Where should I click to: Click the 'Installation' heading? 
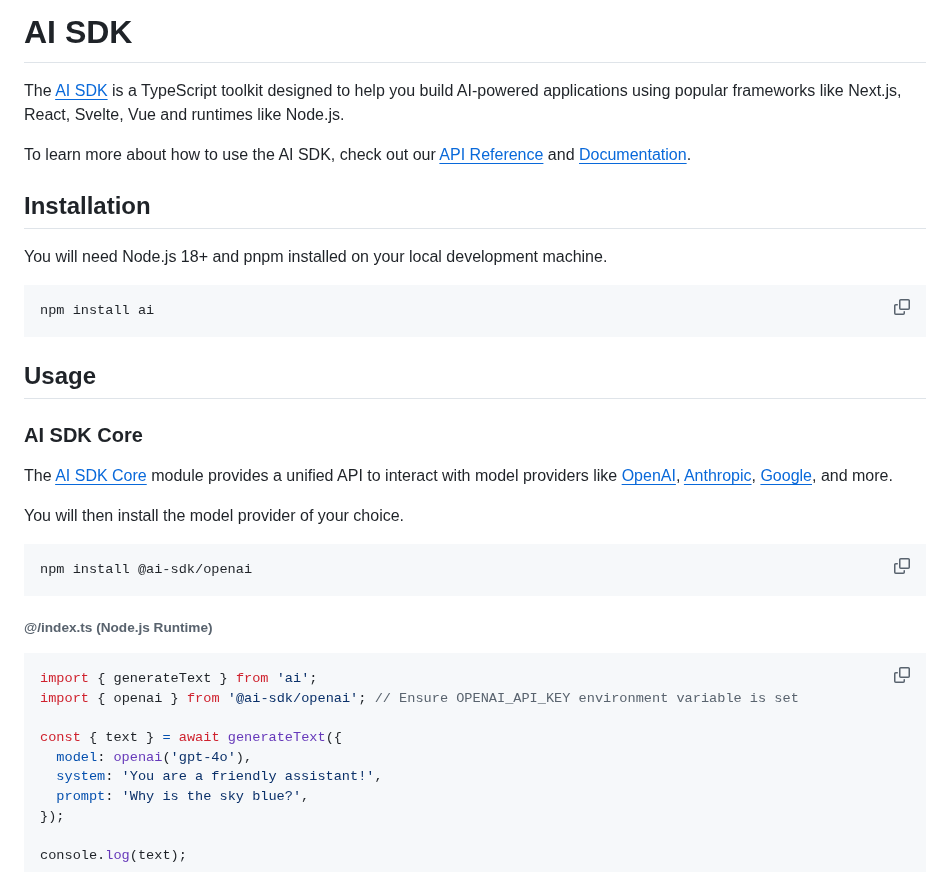click(x=87, y=206)
